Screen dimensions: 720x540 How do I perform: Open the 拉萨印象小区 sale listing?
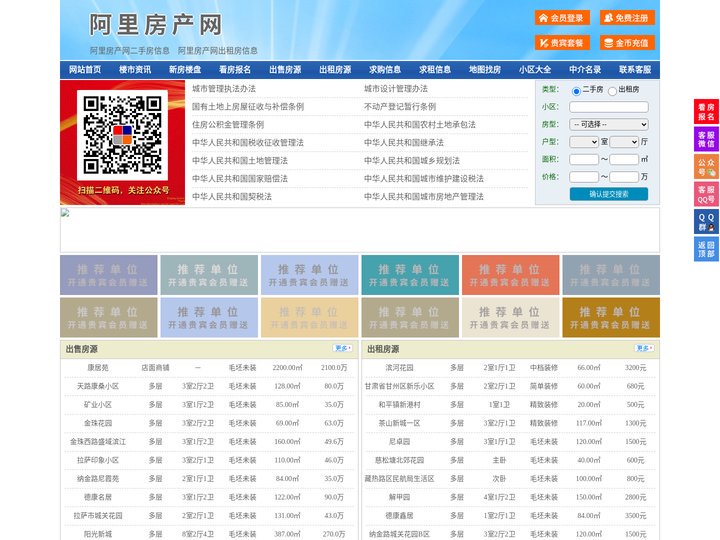click(98, 460)
